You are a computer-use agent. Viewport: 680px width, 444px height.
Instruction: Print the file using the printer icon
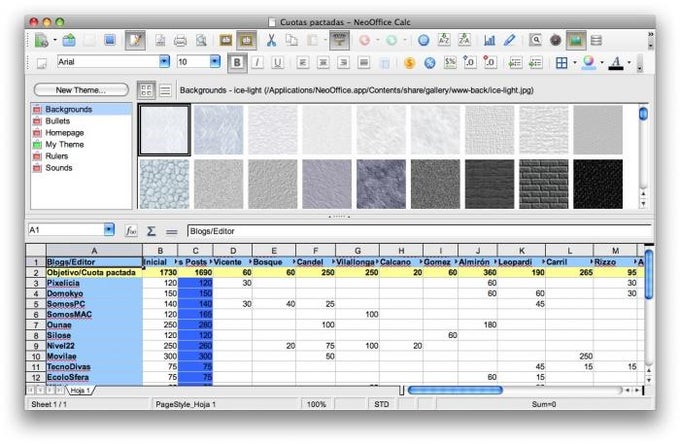(180, 41)
